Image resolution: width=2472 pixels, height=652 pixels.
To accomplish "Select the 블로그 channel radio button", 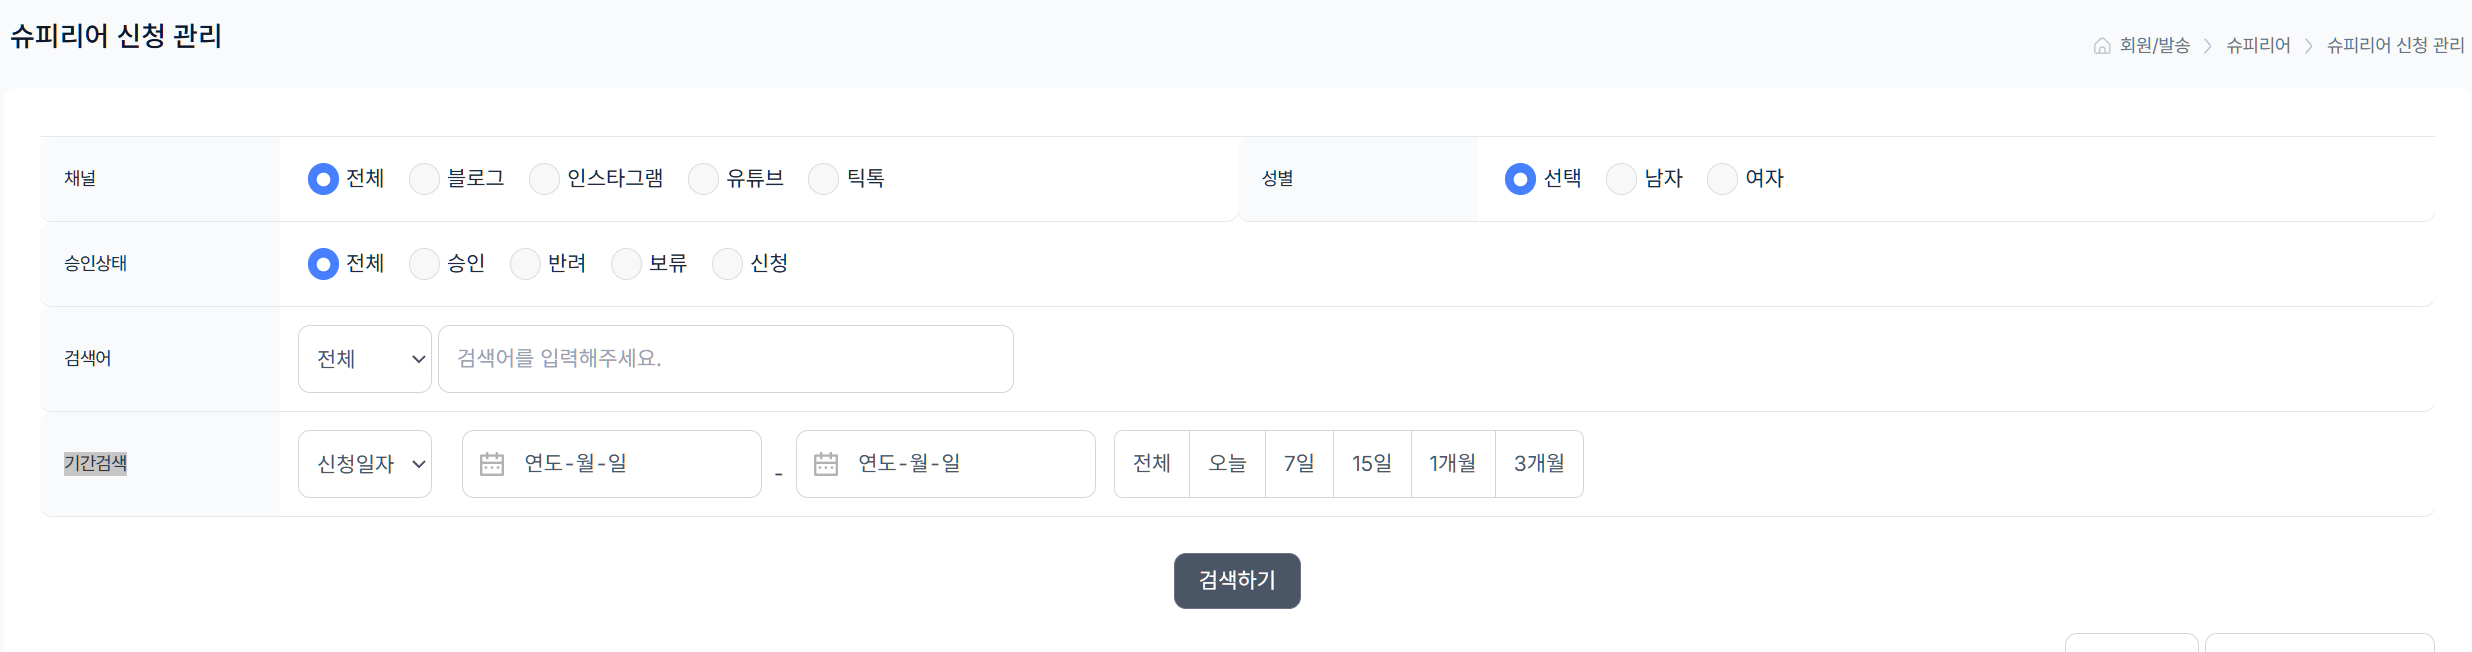I will click(x=424, y=178).
